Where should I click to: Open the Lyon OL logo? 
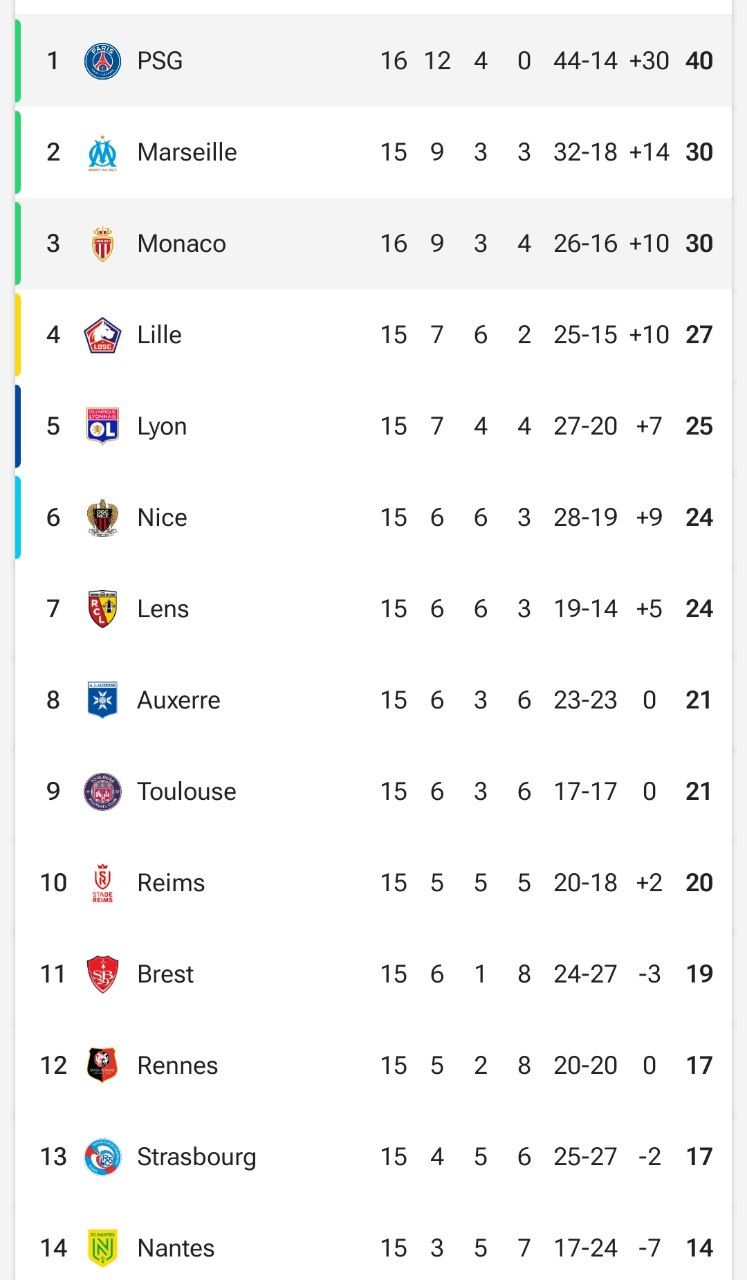[102, 426]
